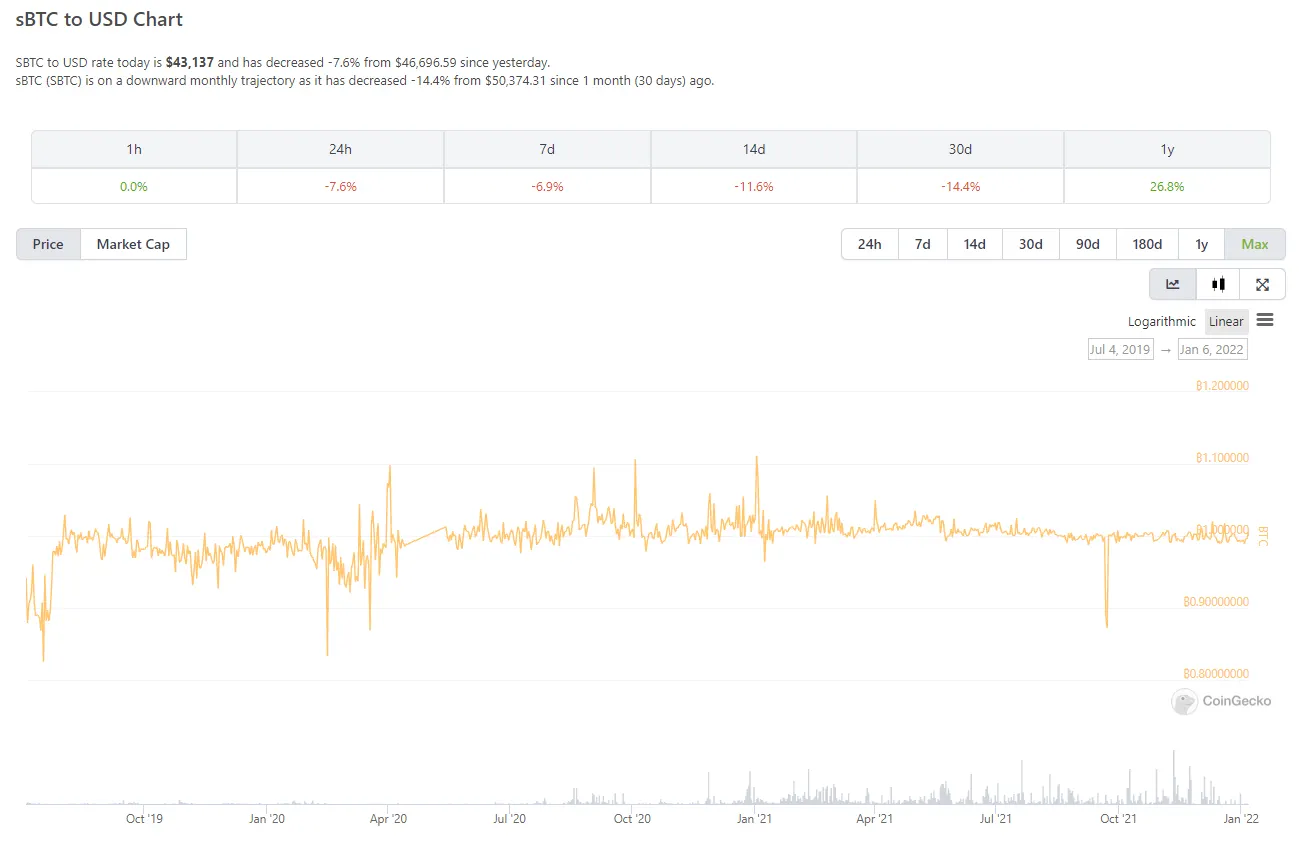Click the -7.6% 24h change value
The image size is (1299, 845).
(340, 186)
